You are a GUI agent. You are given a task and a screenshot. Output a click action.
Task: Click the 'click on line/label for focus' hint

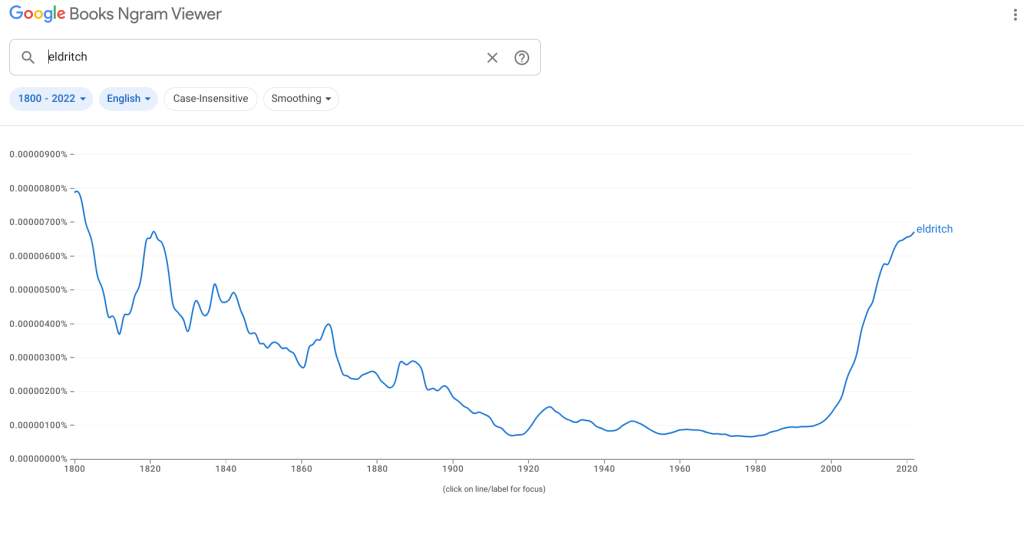click(x=494, y=489)
